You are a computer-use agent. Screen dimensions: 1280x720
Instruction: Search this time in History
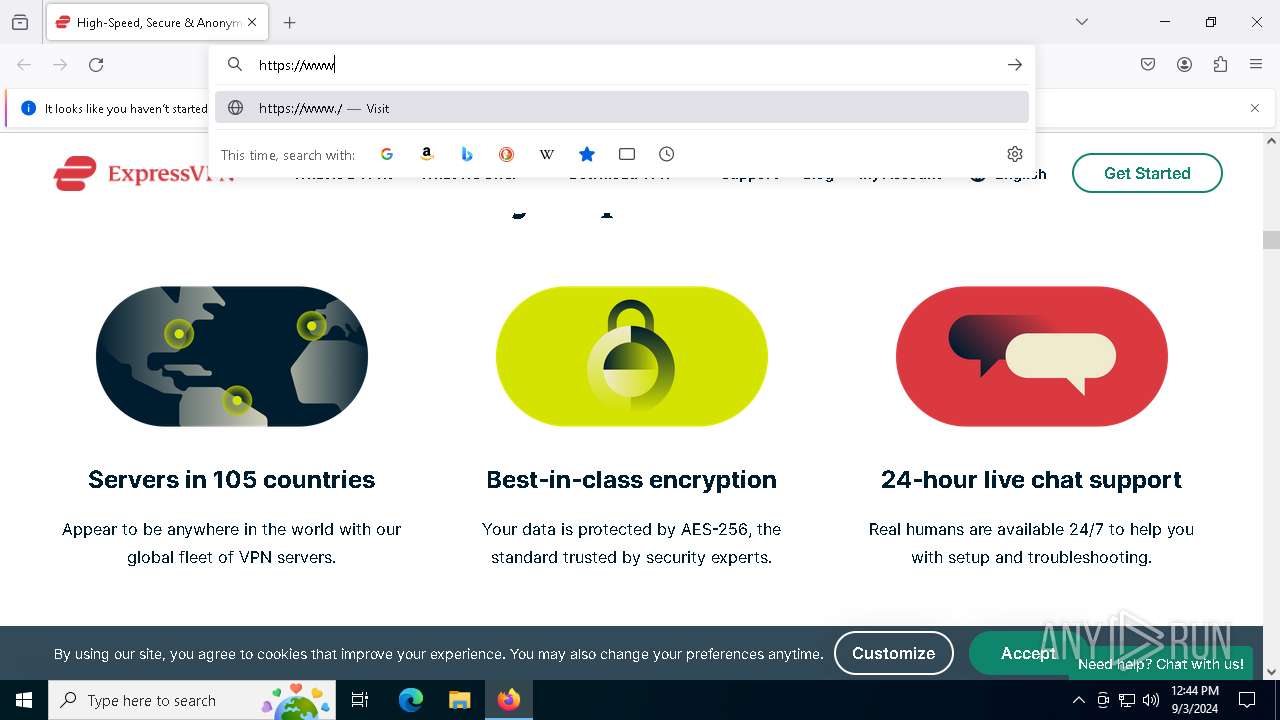click(667, 154)
